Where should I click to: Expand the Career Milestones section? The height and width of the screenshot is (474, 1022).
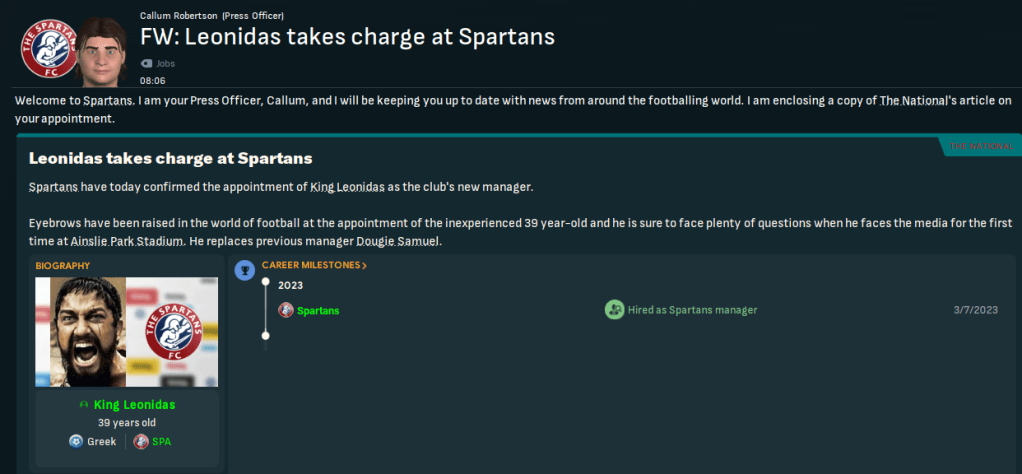point(314,265)
